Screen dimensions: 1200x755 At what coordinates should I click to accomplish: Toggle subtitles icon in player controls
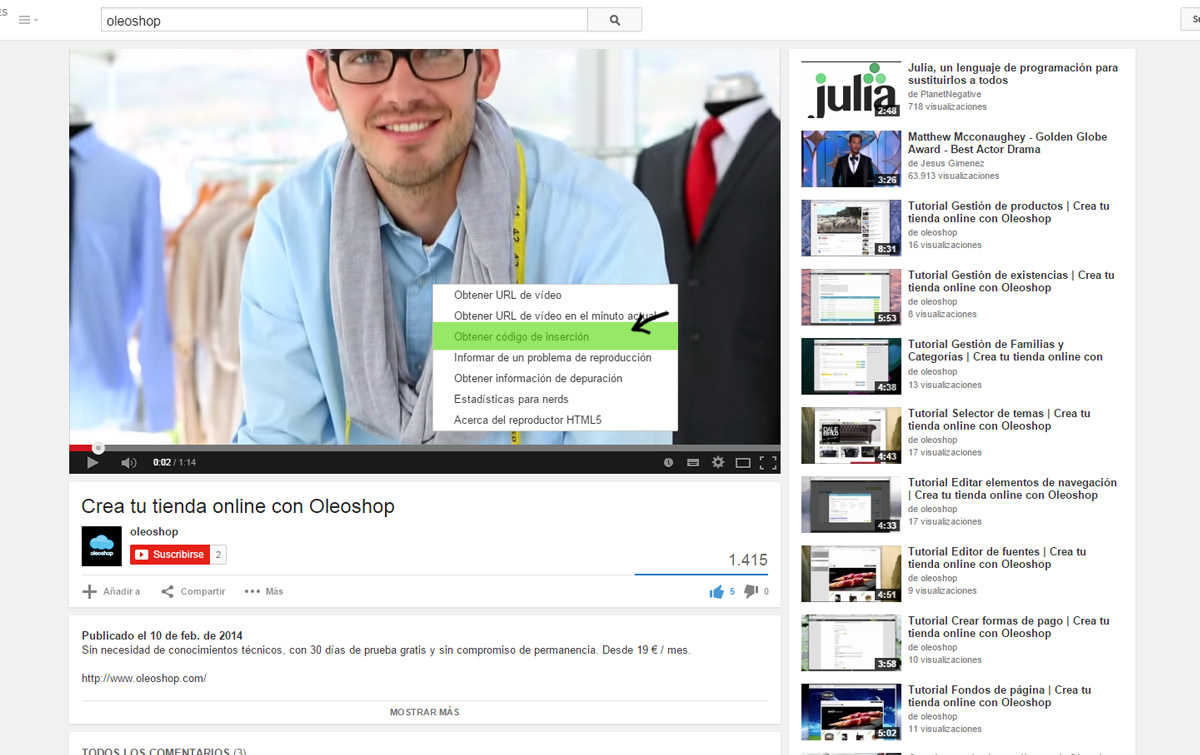(693, 463)
